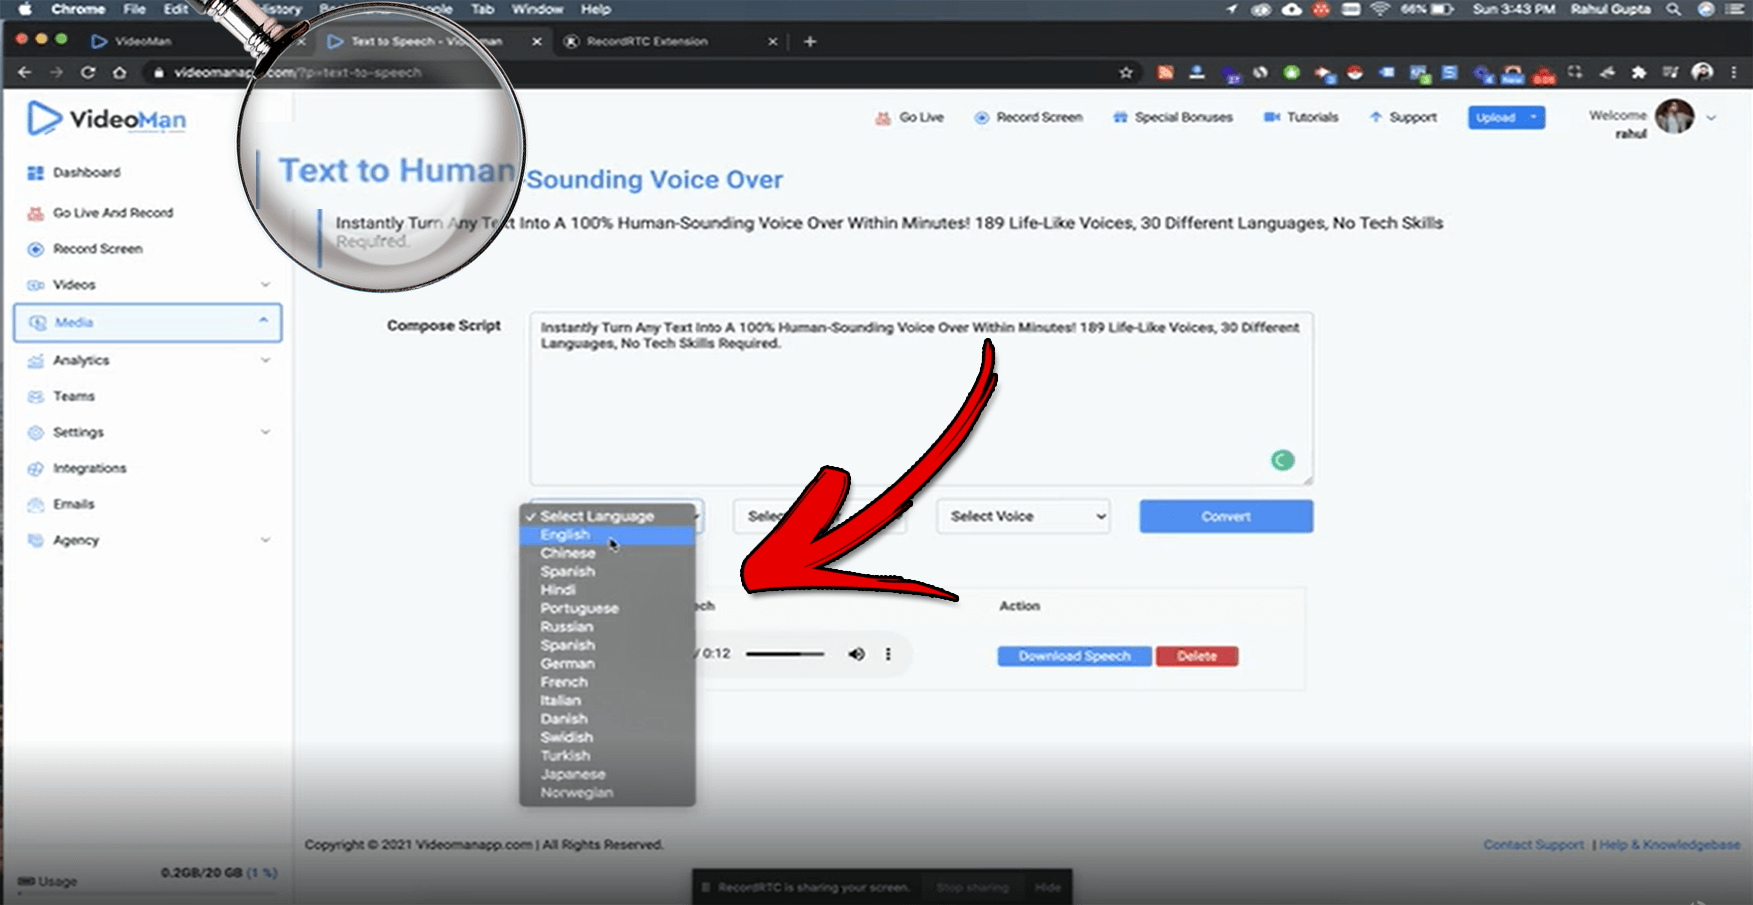Click Hide on RecordRTC sharing bar
The image size is (1753, 905).
[1047, 887]
